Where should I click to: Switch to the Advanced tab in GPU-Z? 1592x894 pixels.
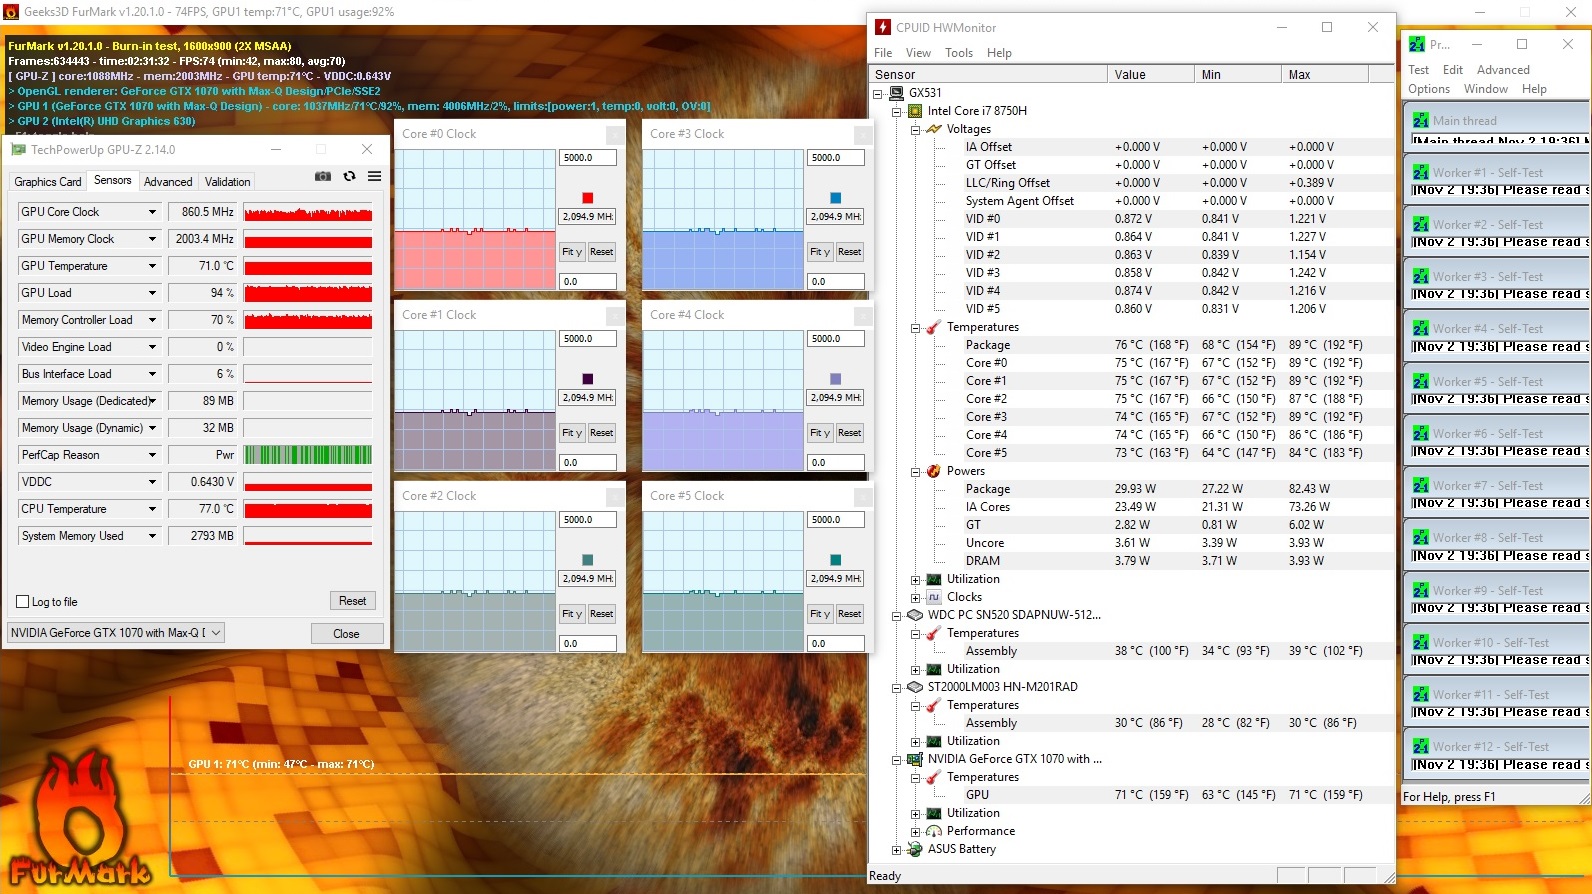[x=168, y=182]
